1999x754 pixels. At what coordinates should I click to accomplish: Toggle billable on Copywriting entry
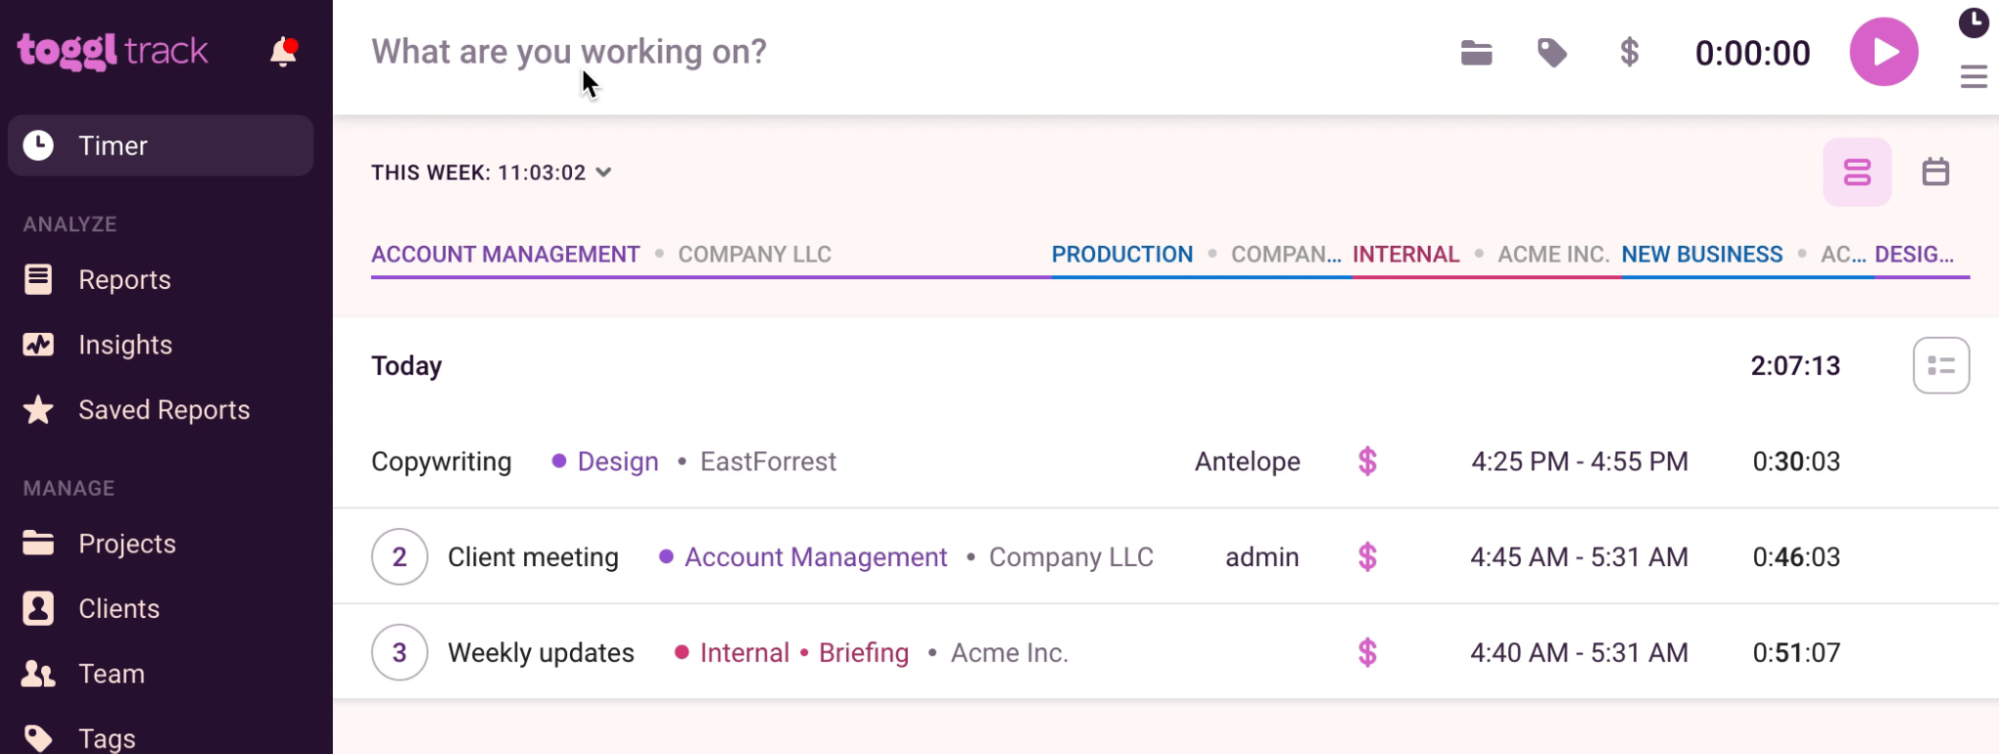coord(1367,462)
